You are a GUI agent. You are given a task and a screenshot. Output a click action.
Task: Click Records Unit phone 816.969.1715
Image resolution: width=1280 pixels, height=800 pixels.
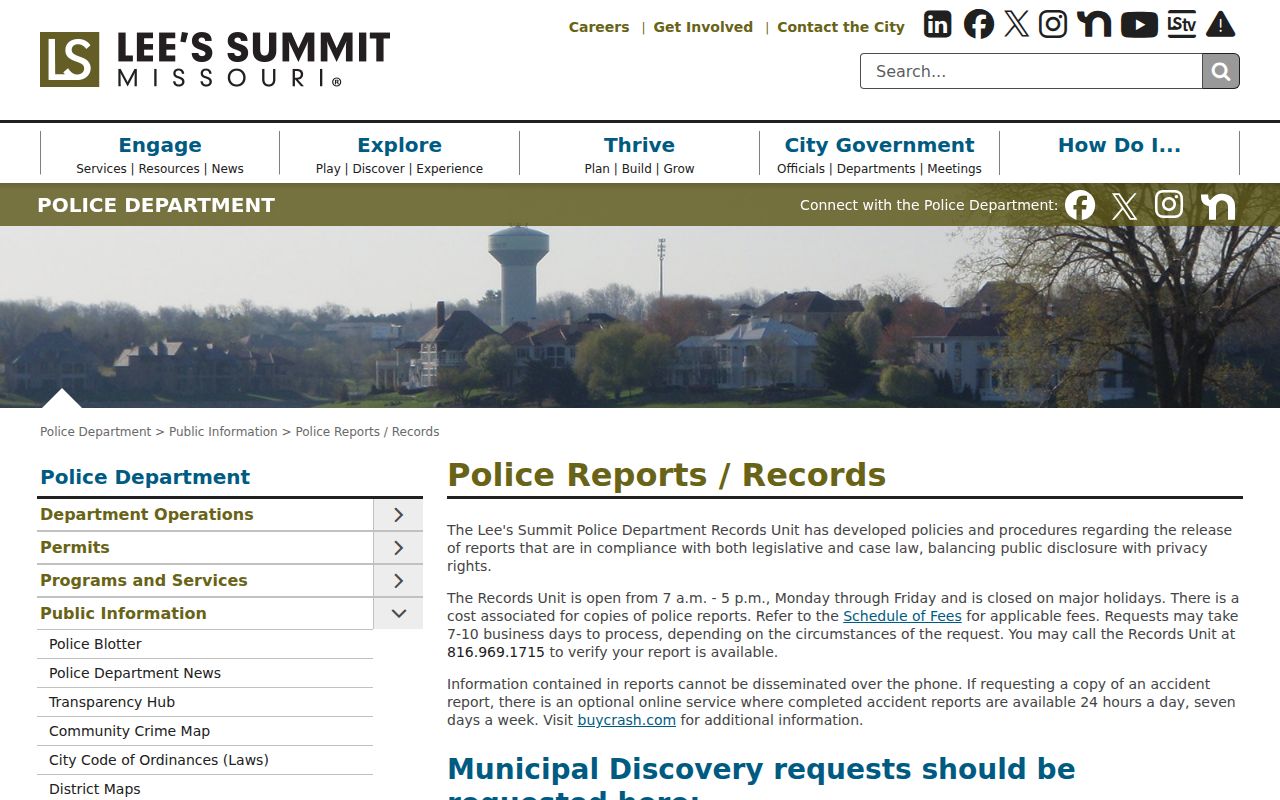[x=496, y=652]
